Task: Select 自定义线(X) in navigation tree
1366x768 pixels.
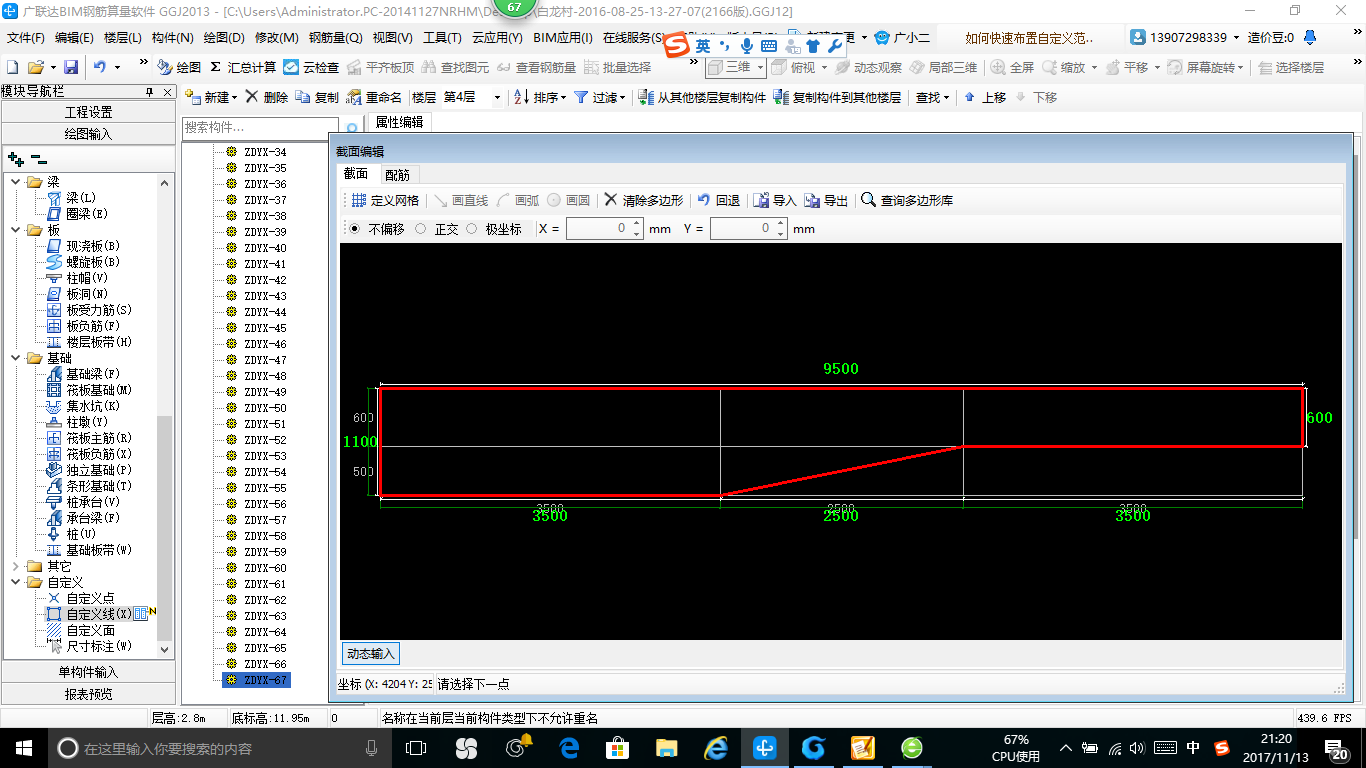Action: tap(98, 614)
